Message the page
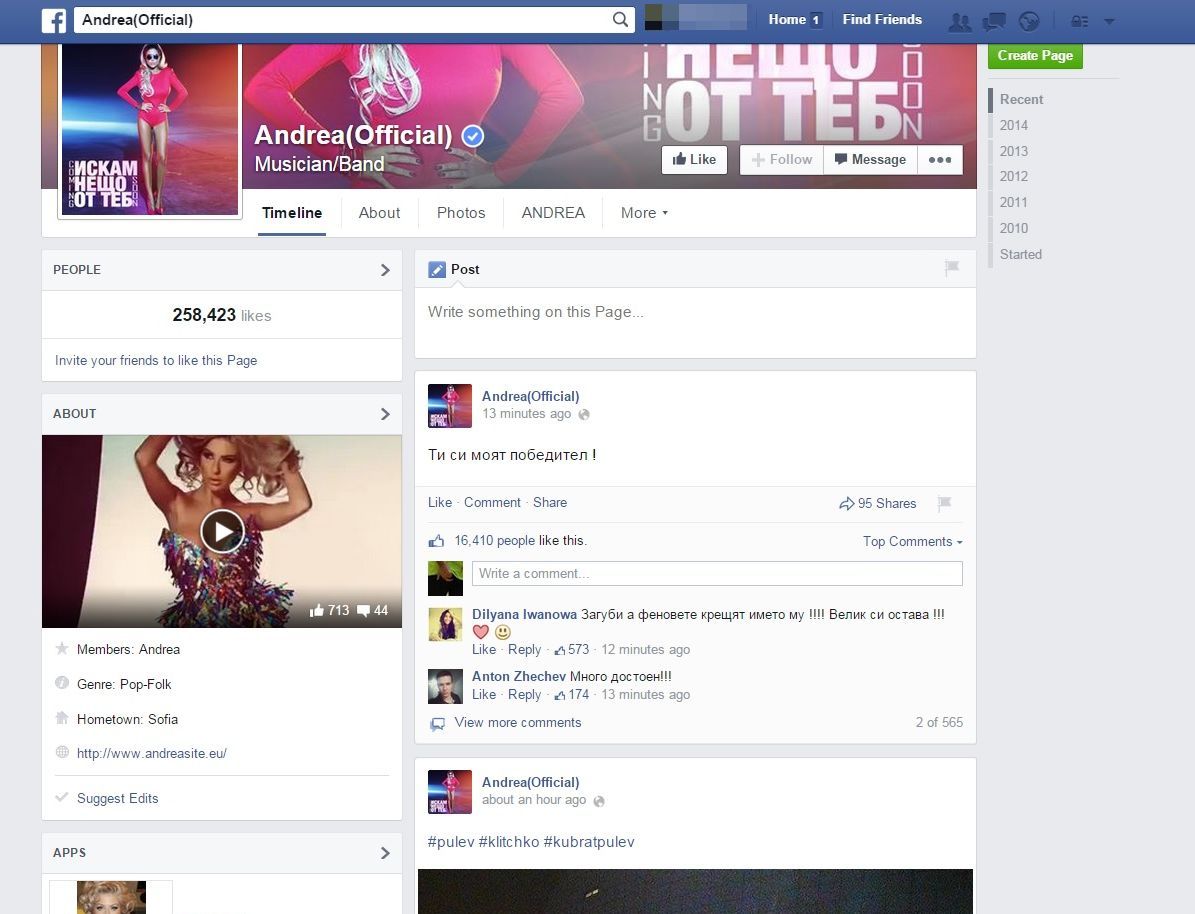 870,159
